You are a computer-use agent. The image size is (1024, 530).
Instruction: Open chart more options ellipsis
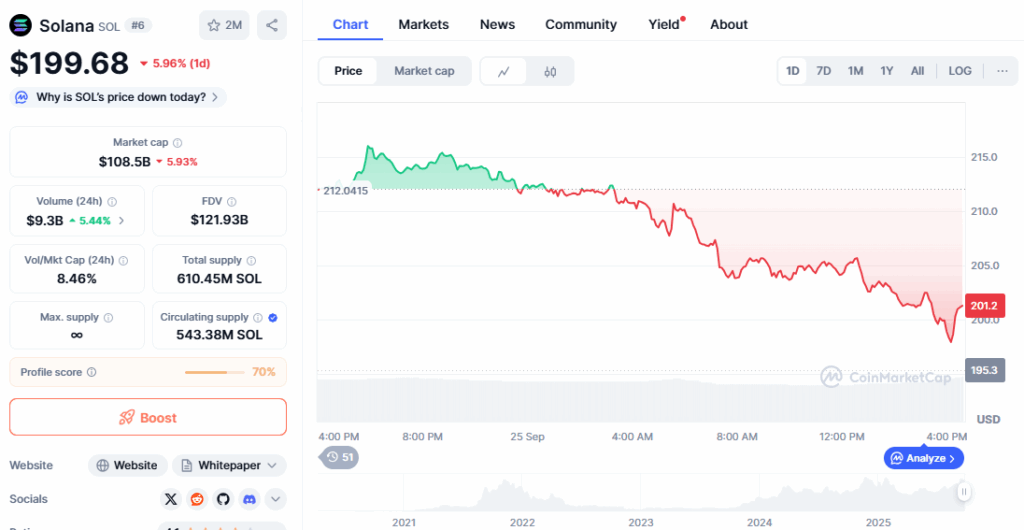tap(1002, 71)
